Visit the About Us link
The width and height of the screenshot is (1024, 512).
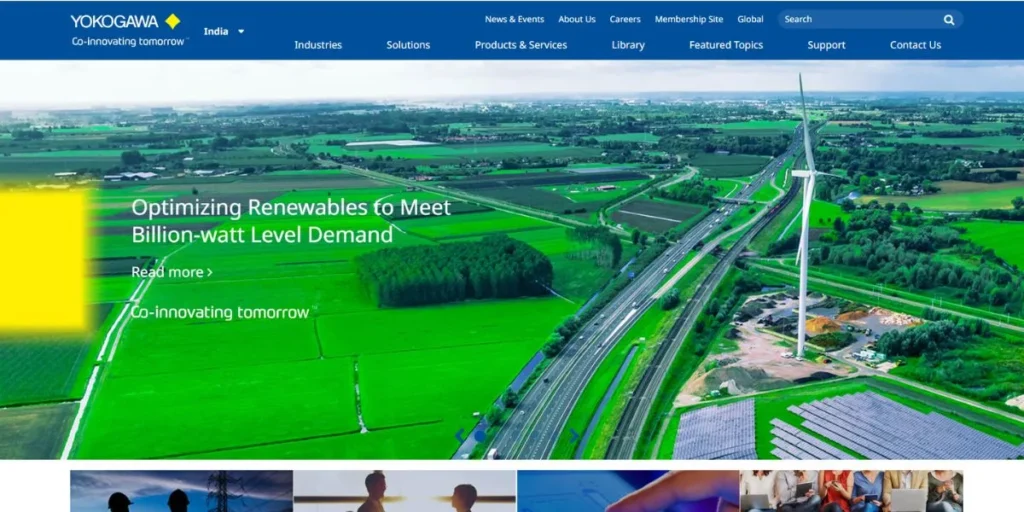coord(577,19)
